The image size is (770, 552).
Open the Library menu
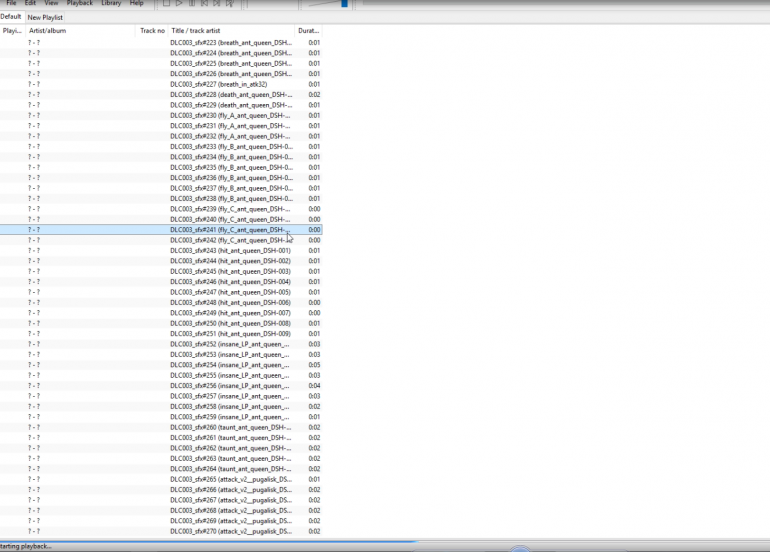[111, 4]
